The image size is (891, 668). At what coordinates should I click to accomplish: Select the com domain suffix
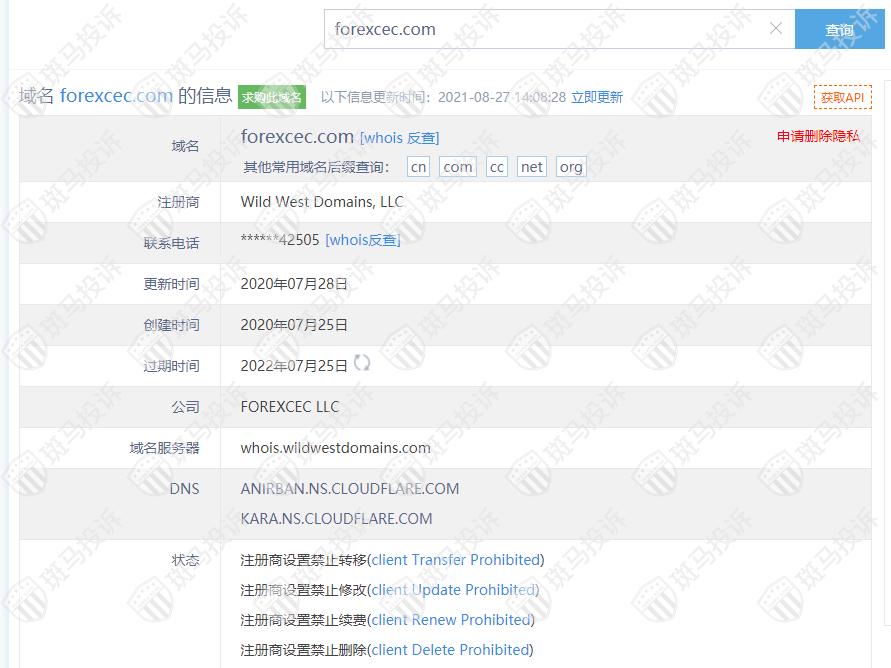coord(458,167)
